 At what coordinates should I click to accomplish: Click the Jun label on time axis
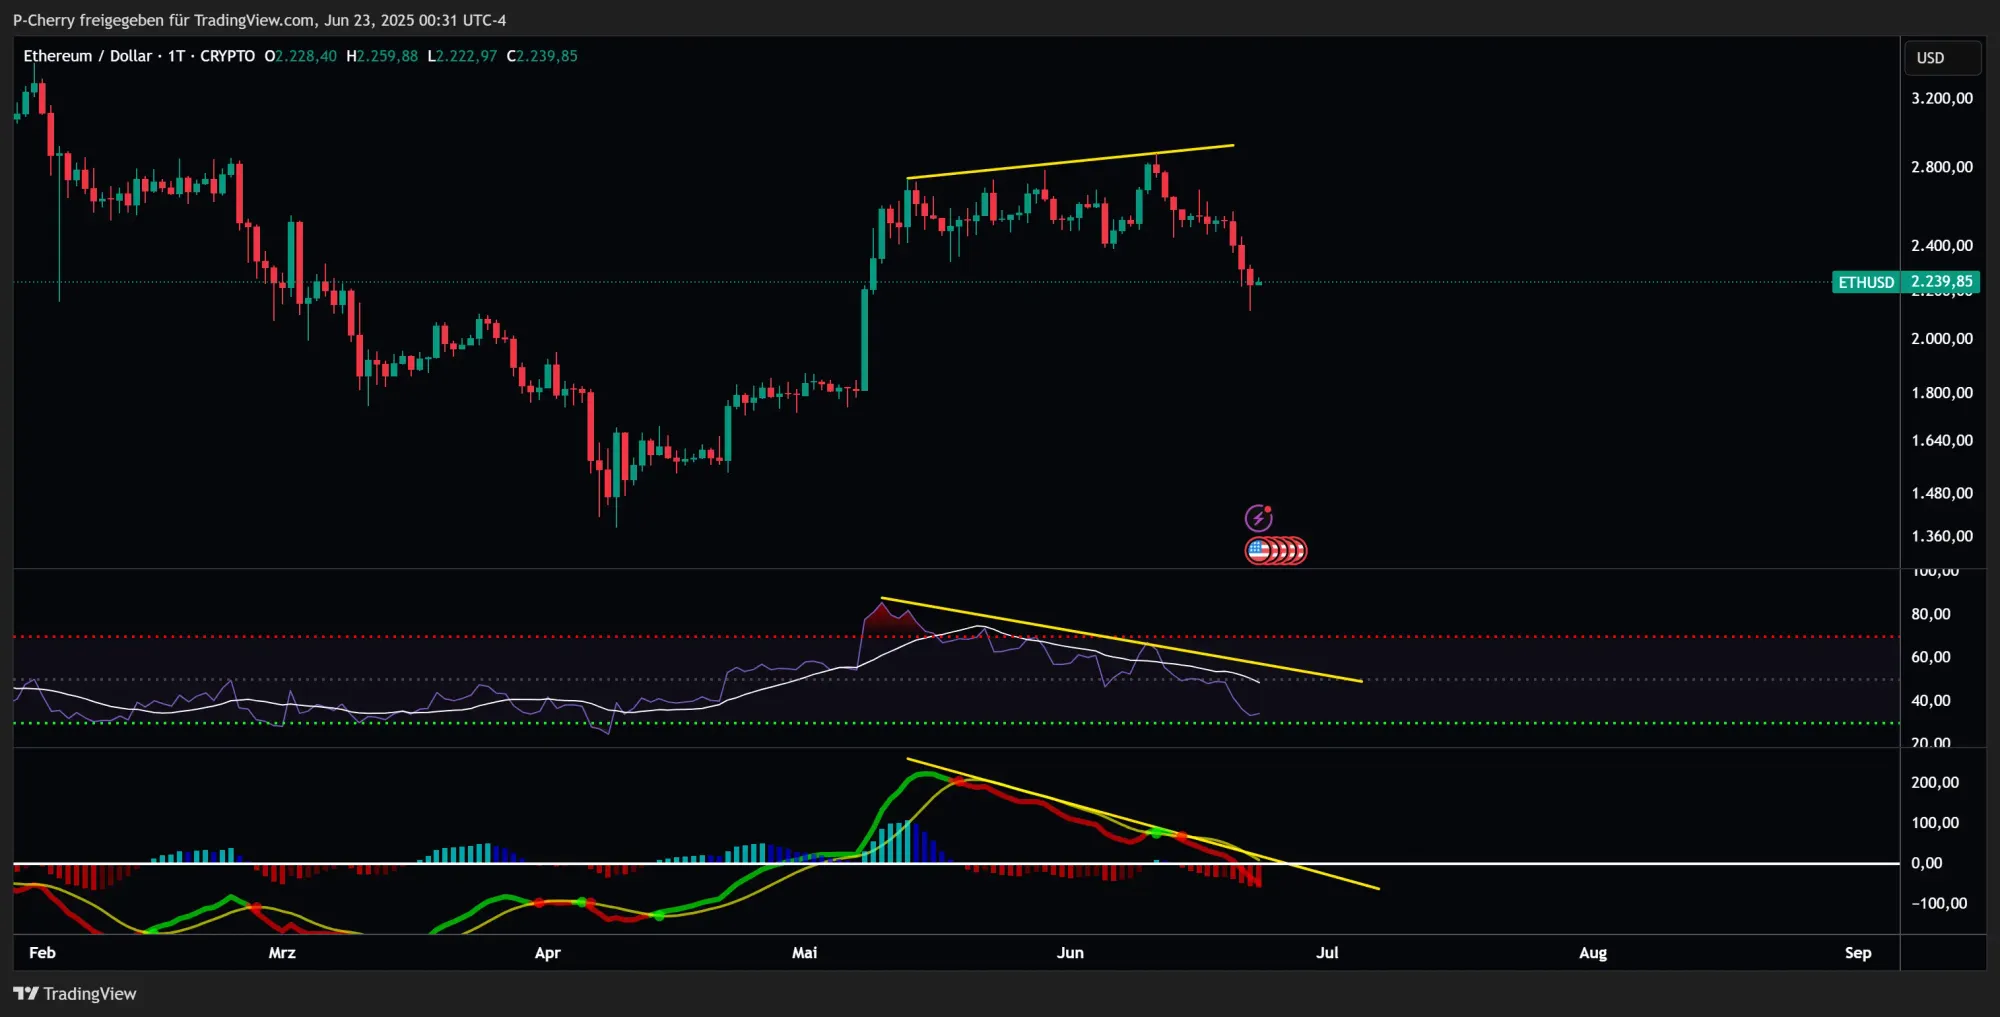[x=1070, y=953]
